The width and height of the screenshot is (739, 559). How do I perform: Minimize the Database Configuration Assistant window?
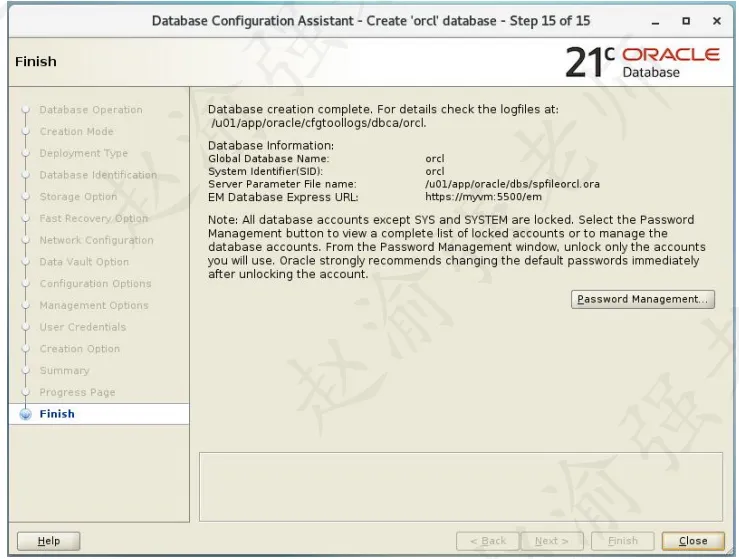pos(655,21)
